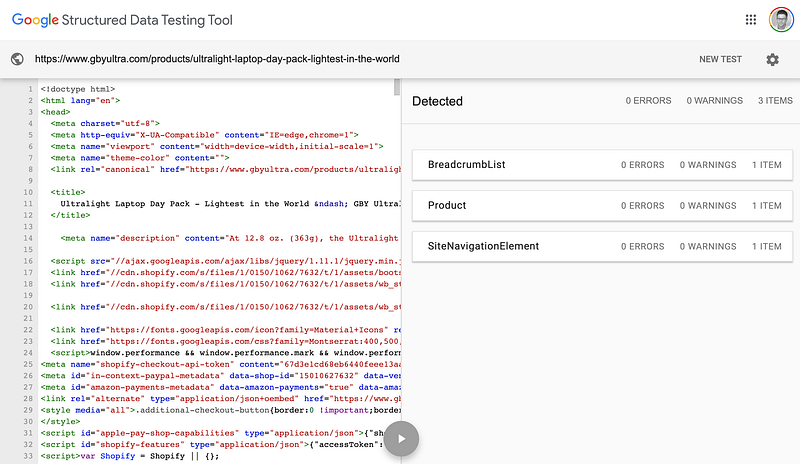Click the meta description code line
Screen dimensions: 800x464
point(231,238)
